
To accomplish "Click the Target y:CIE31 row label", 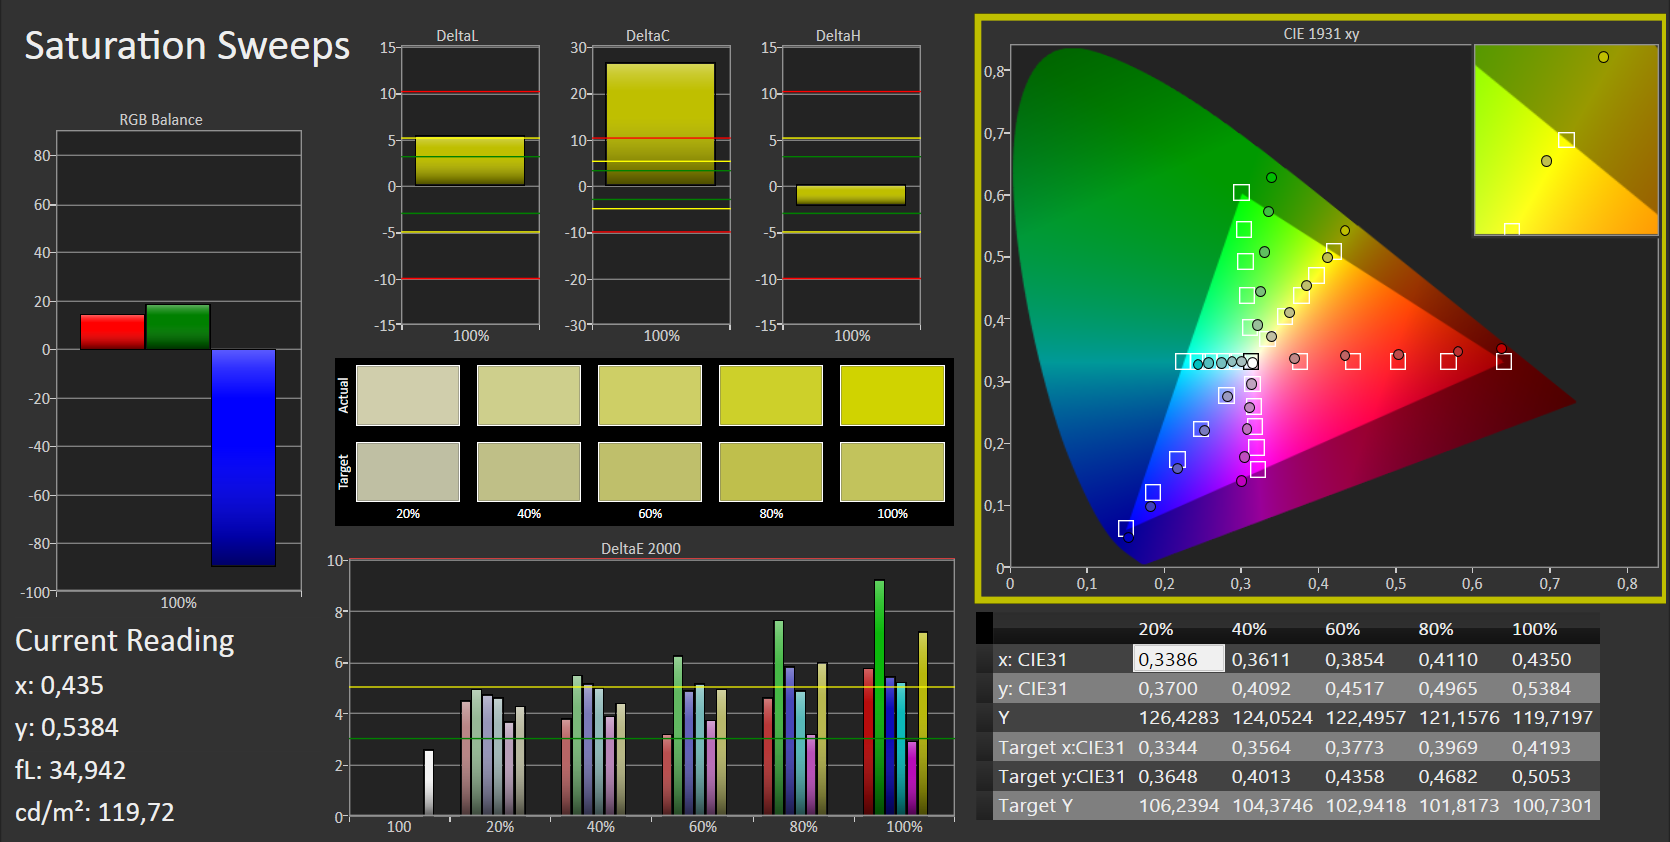I will coord(1061,776).
